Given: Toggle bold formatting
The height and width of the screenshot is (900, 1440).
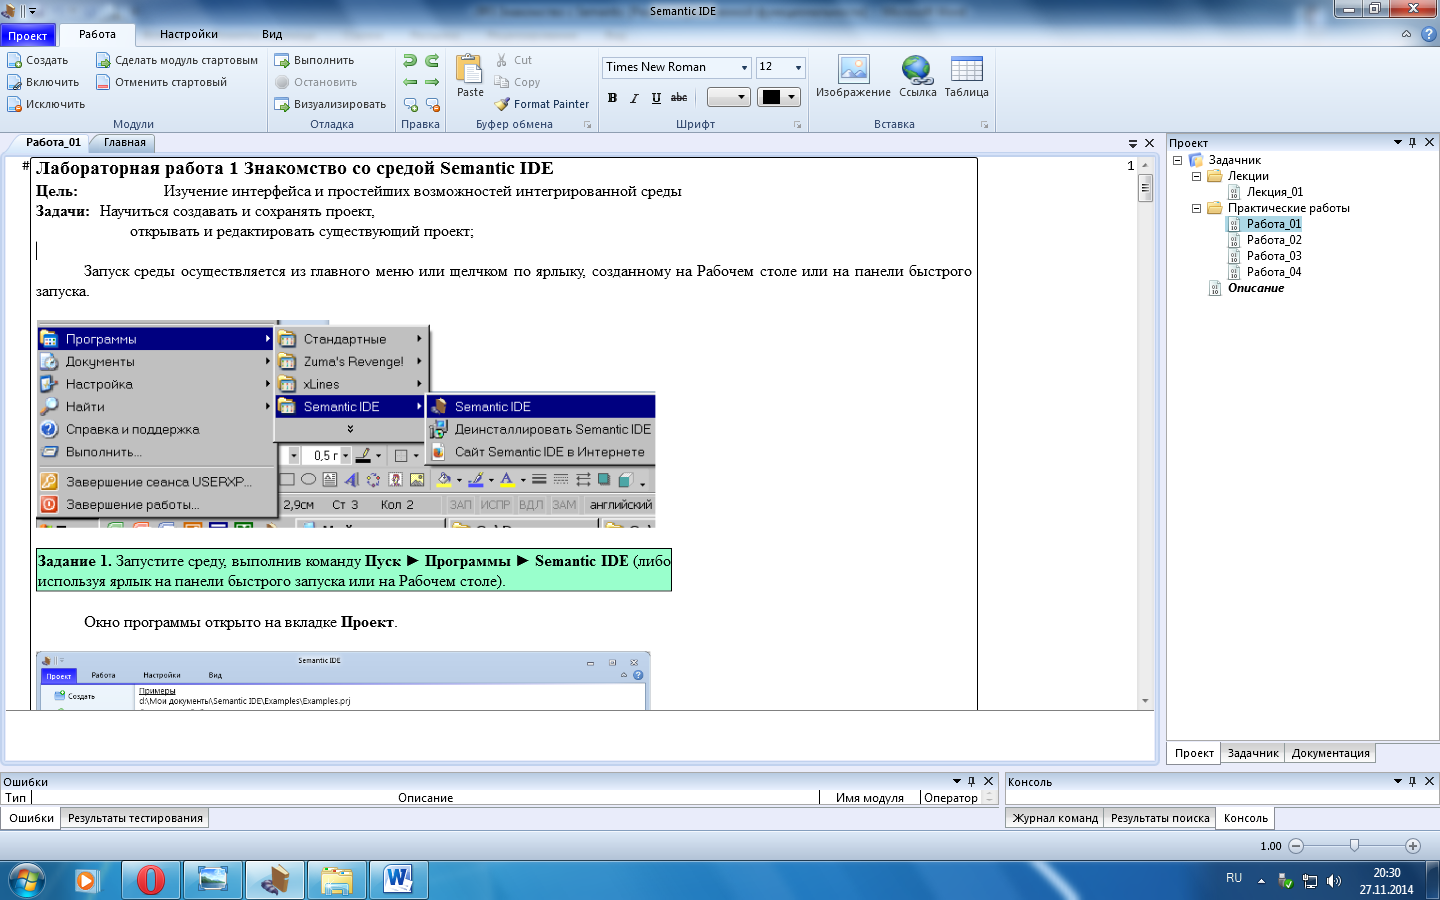Looking at the screenshot, I should (x=612, y=97).
